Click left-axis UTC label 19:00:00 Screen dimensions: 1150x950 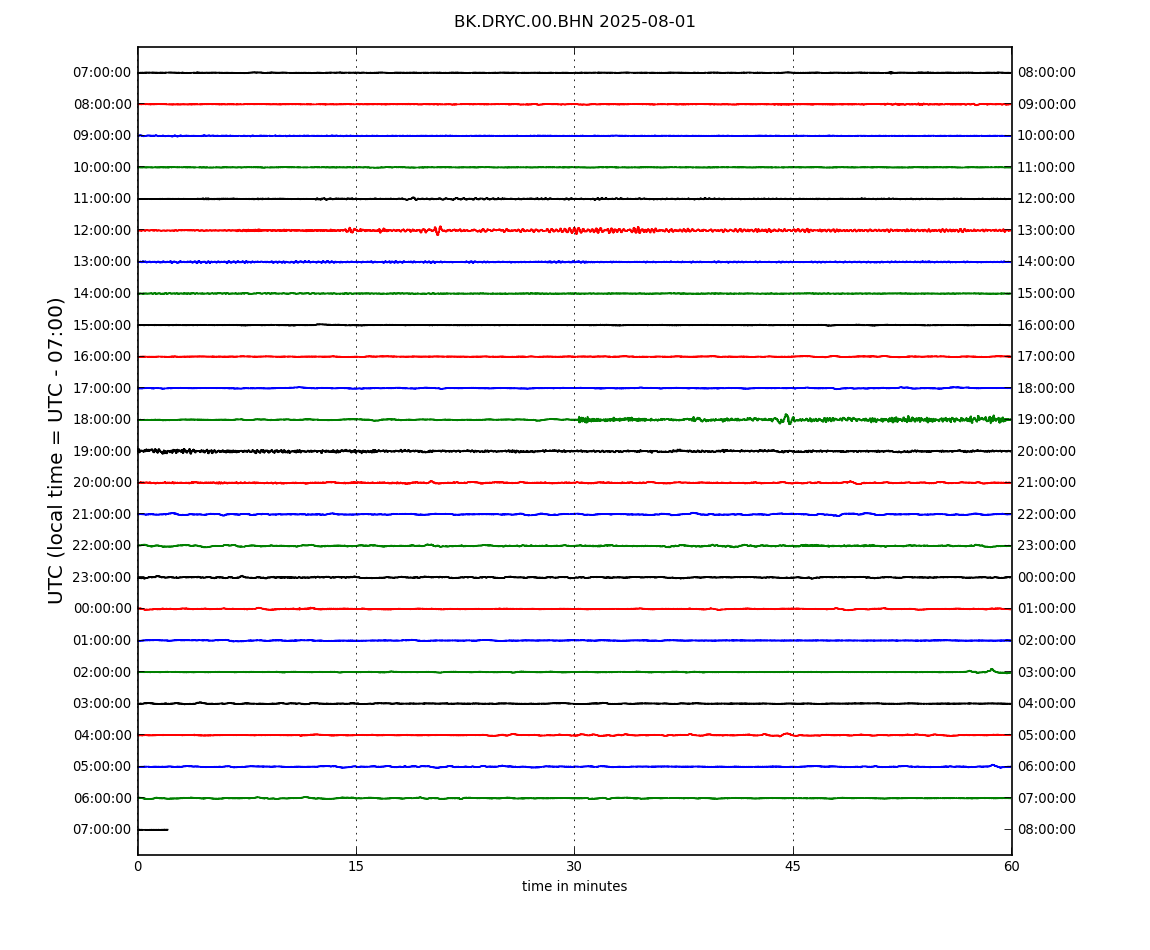[x=102, y=451]
